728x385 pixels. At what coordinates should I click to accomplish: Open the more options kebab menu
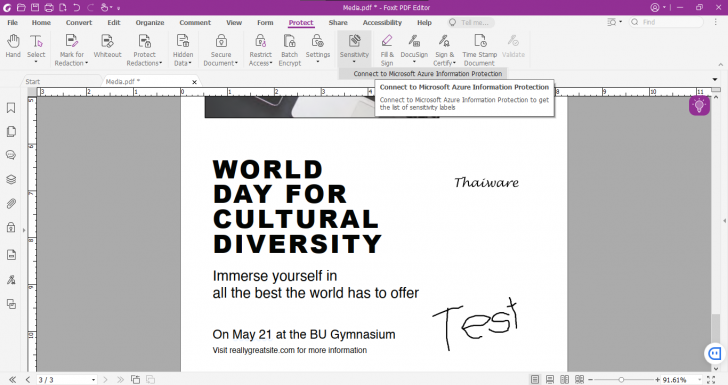pos(715,22)
